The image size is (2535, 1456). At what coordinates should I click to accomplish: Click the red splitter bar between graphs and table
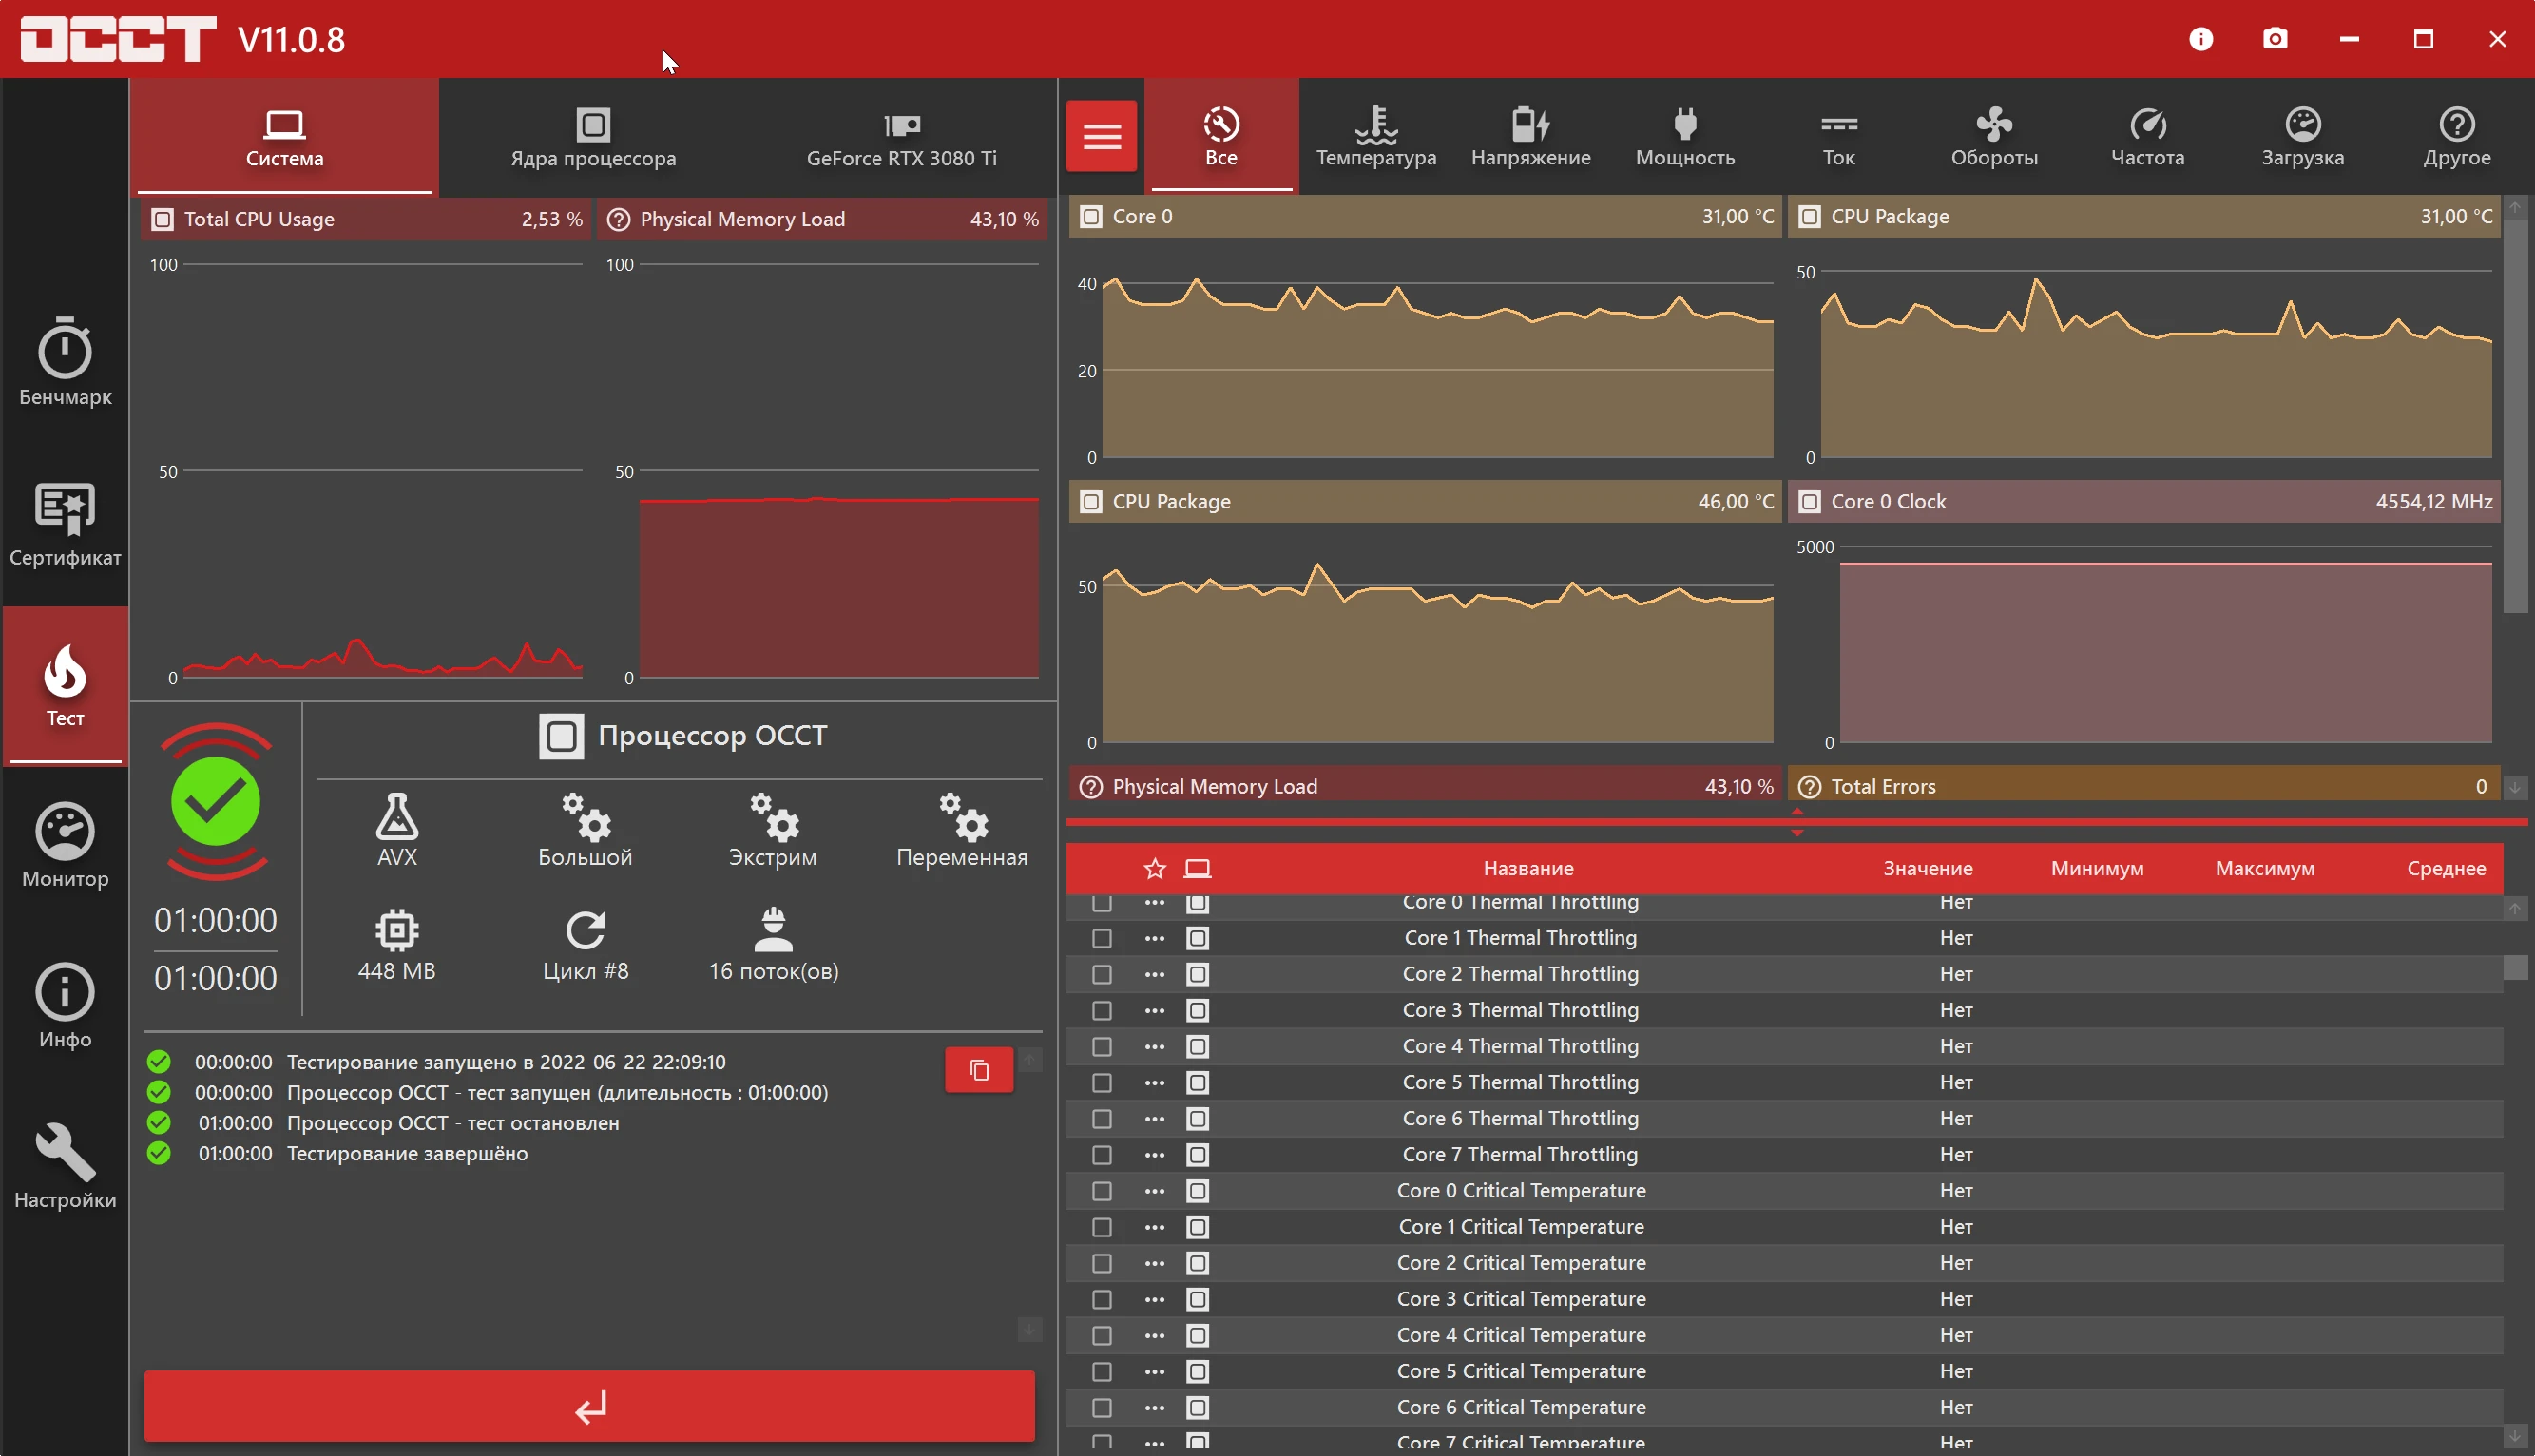pos(1796,822)
